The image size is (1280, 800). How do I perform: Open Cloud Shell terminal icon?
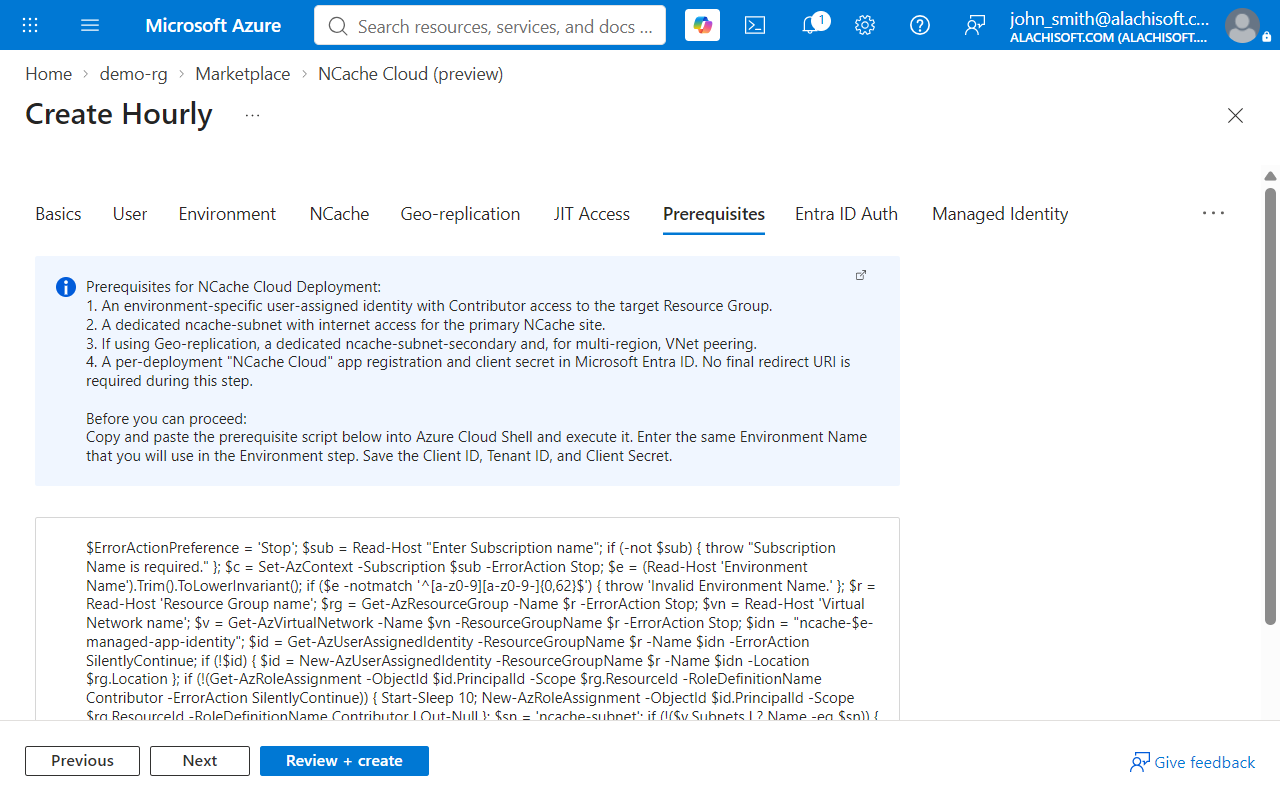click(x=755, y=25)
